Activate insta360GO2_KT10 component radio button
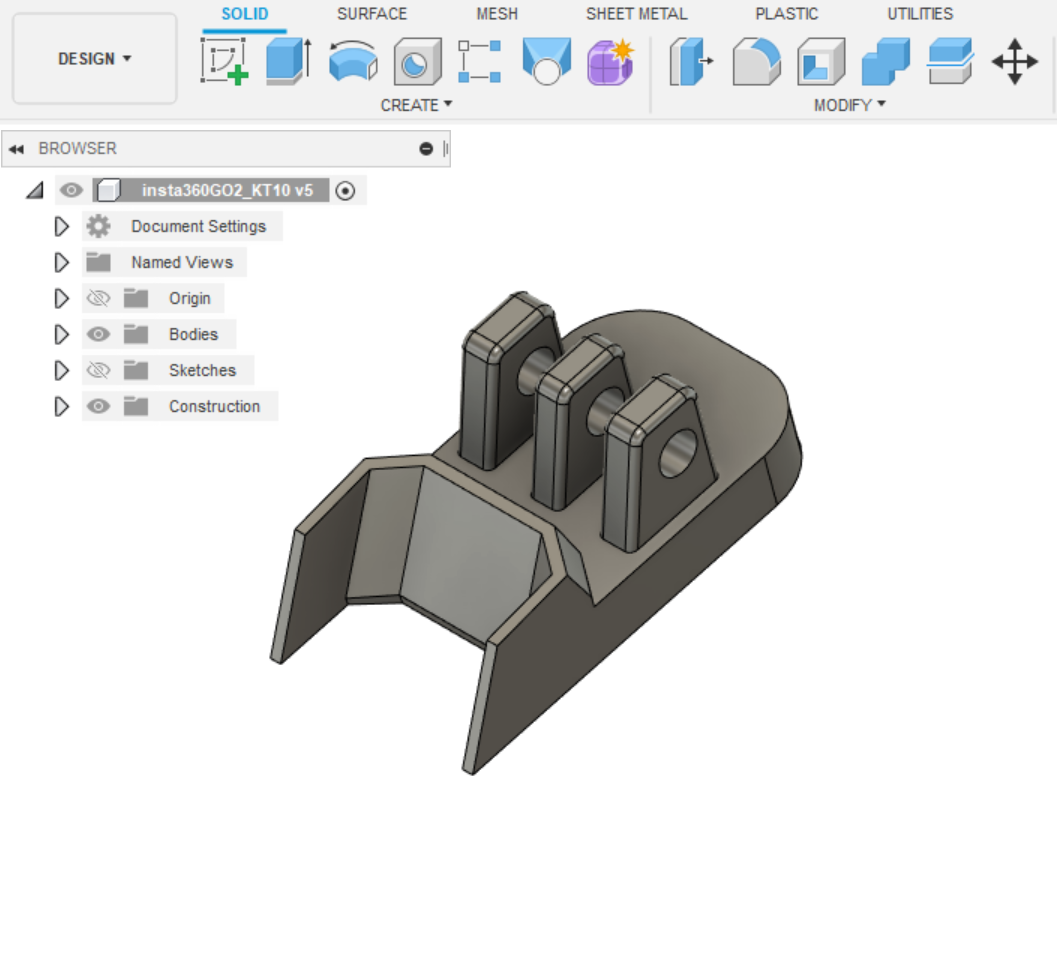The width and height of the screenshot is (1057, 958). click(346, 190)
